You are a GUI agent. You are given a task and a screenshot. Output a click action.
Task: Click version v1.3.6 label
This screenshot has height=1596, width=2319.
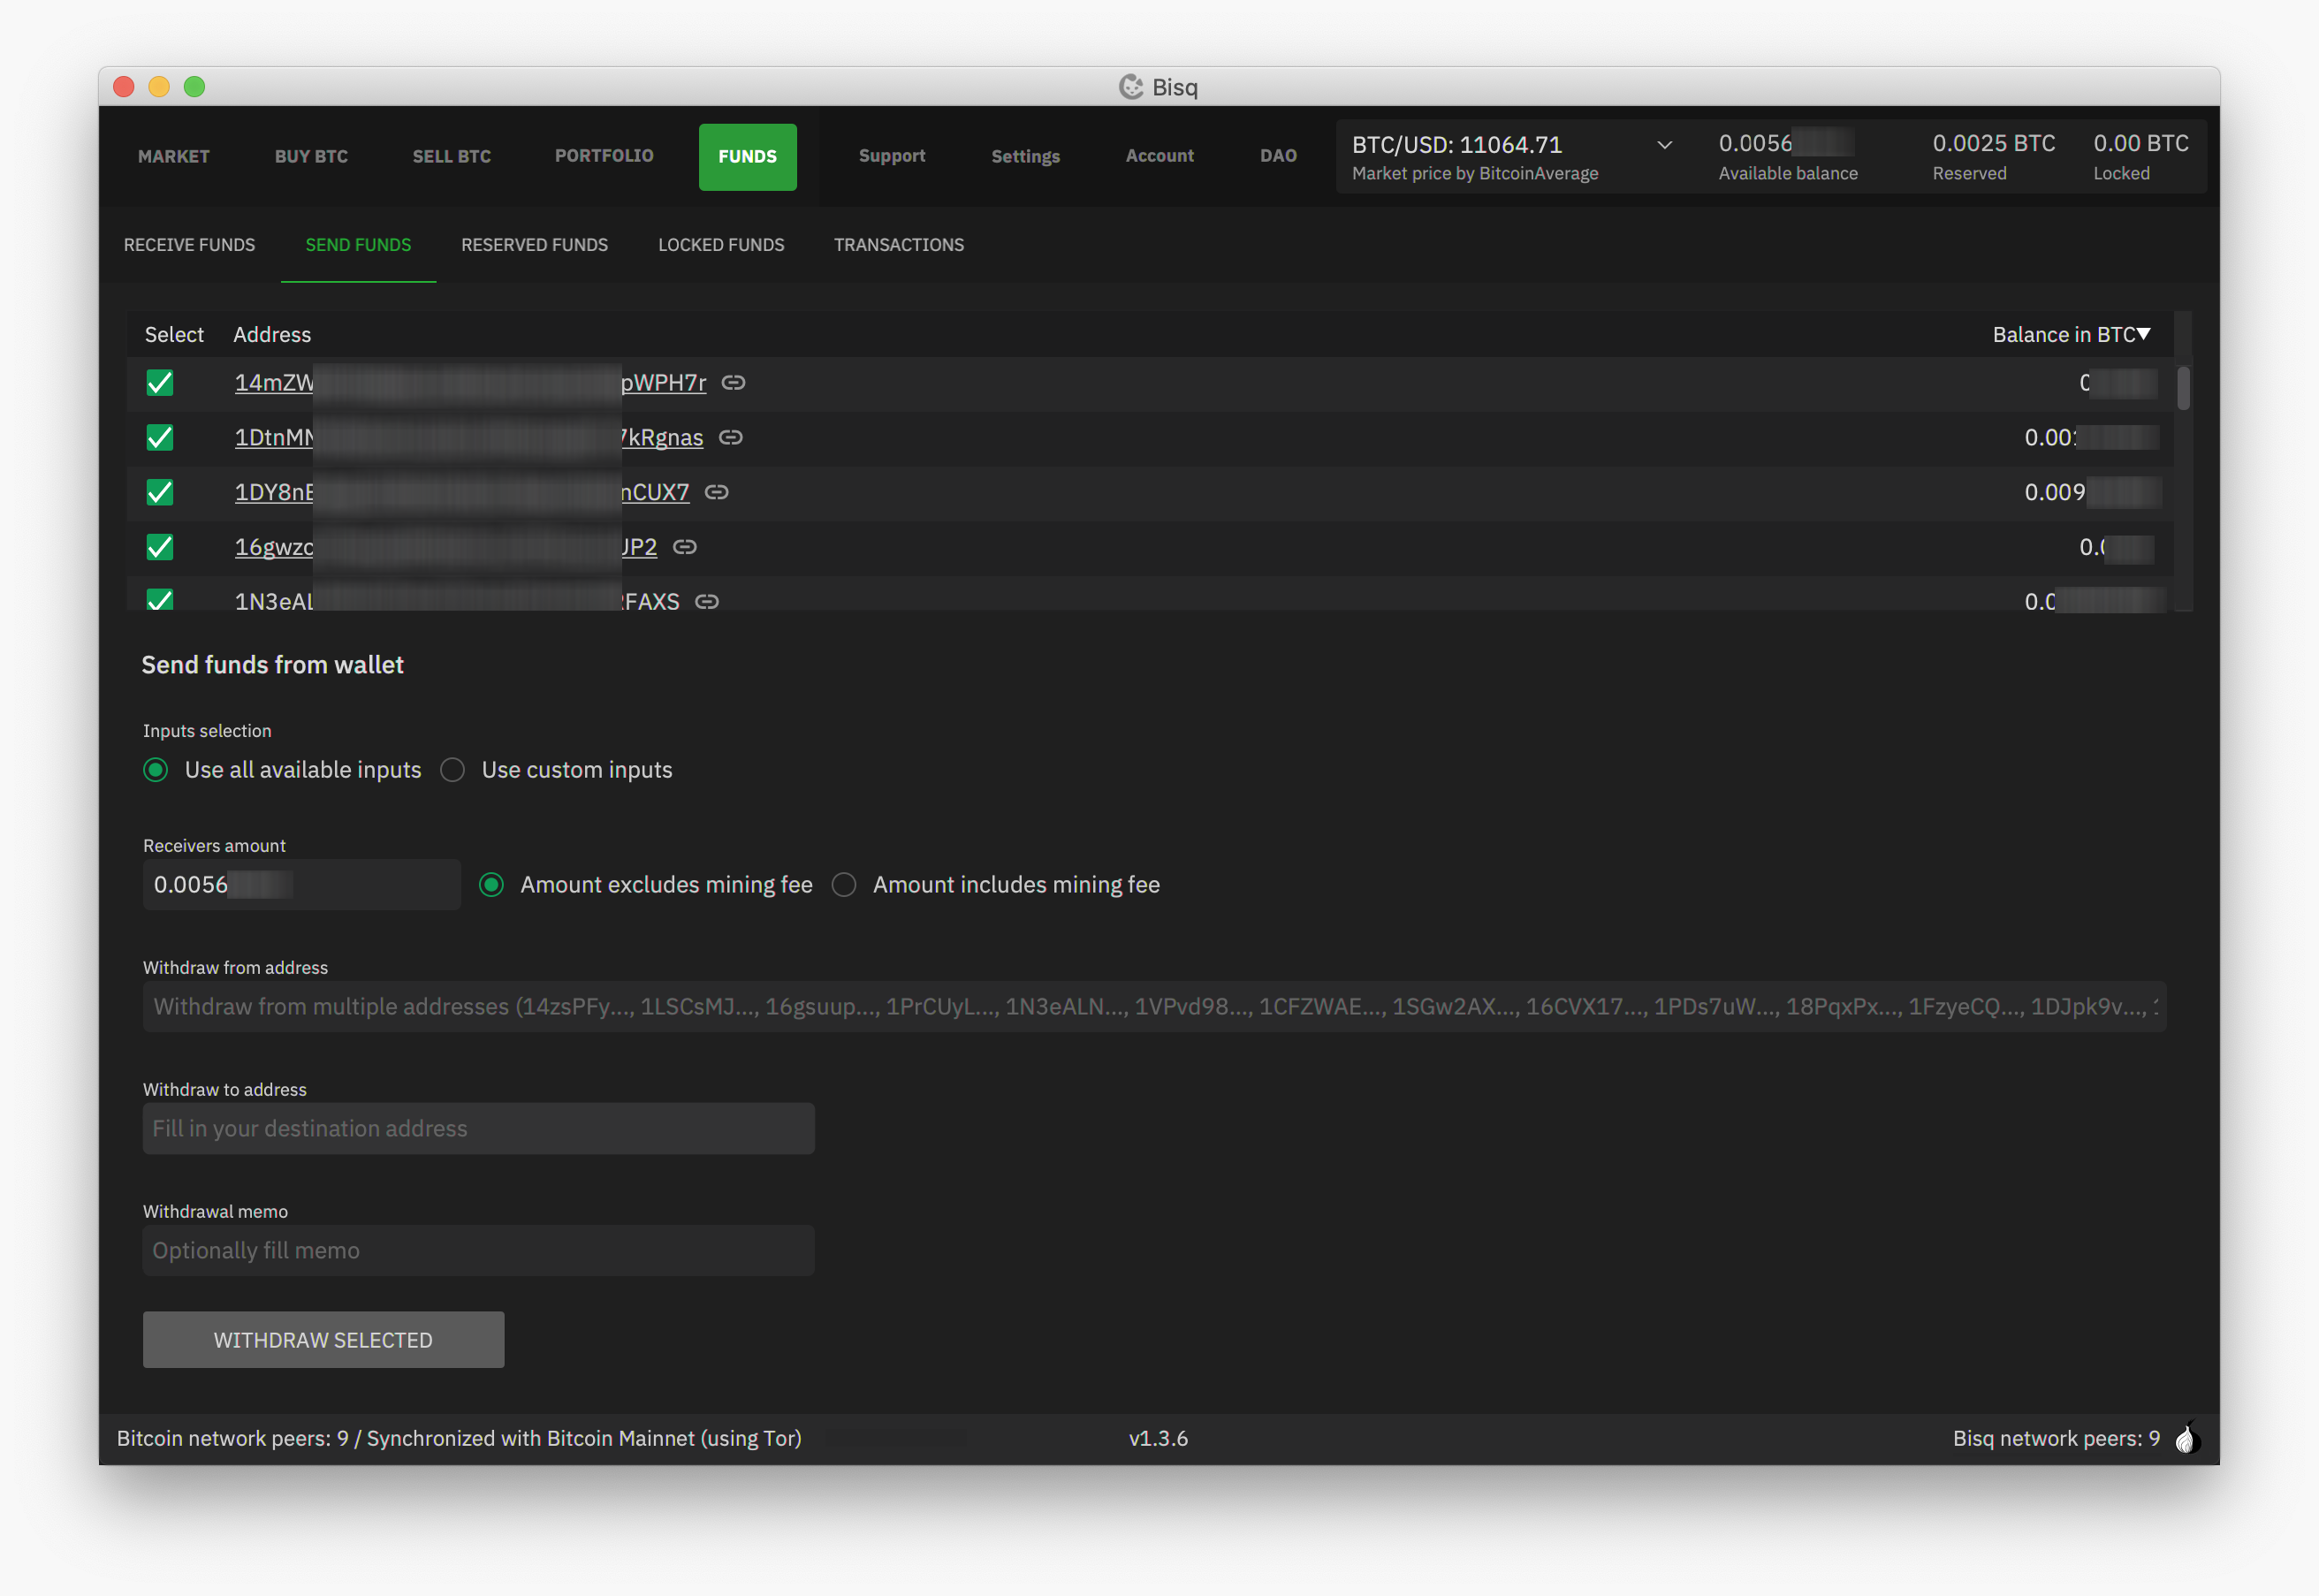1158,1439
